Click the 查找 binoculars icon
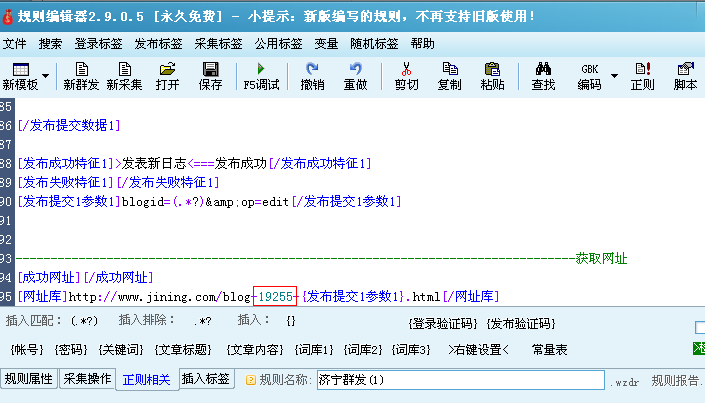705x403 pixels. coord(543,76)
